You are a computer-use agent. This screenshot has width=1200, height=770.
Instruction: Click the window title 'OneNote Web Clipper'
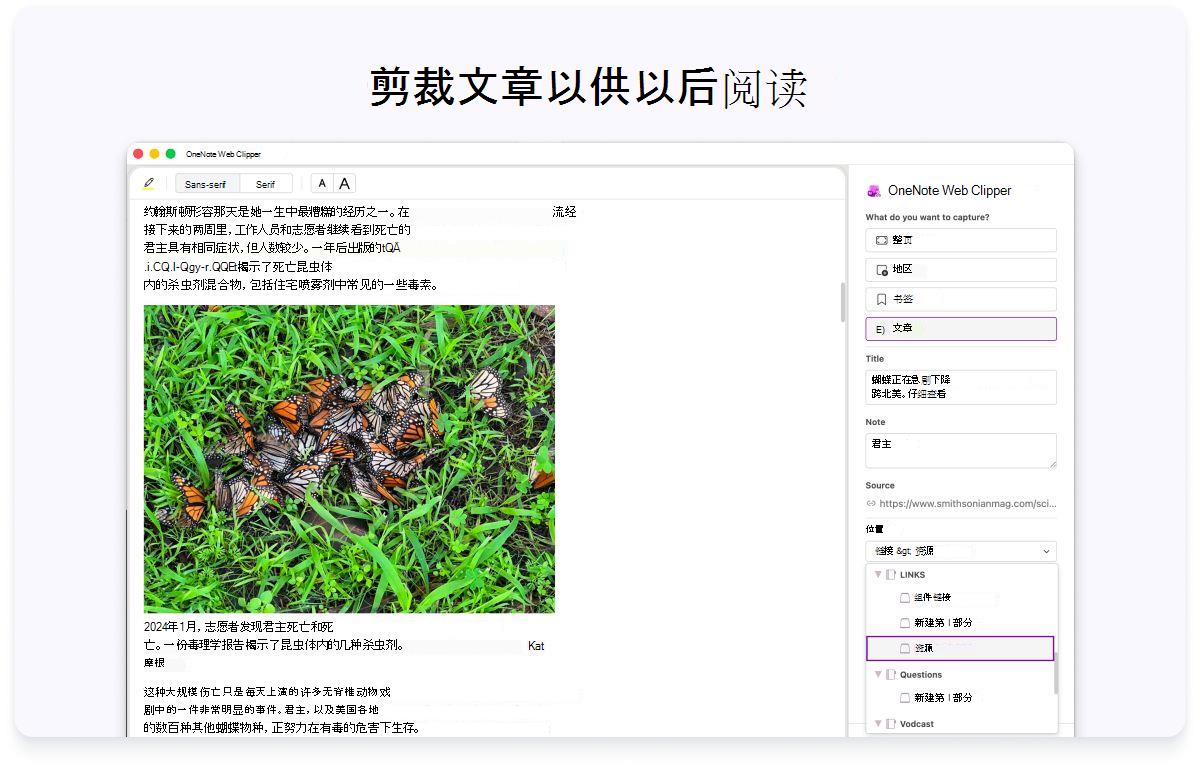click(x=223, y=154)
